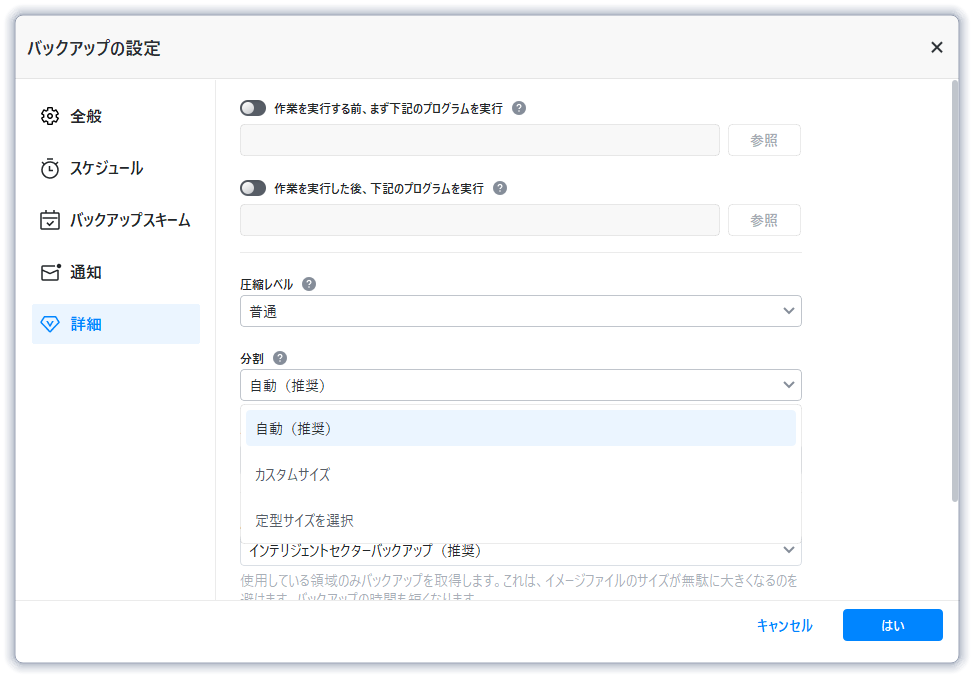Click the calendar icon beside バックアップスキーム
Image resolution: width=974 pixels, height=678 pixels.
tap(50, 220)
